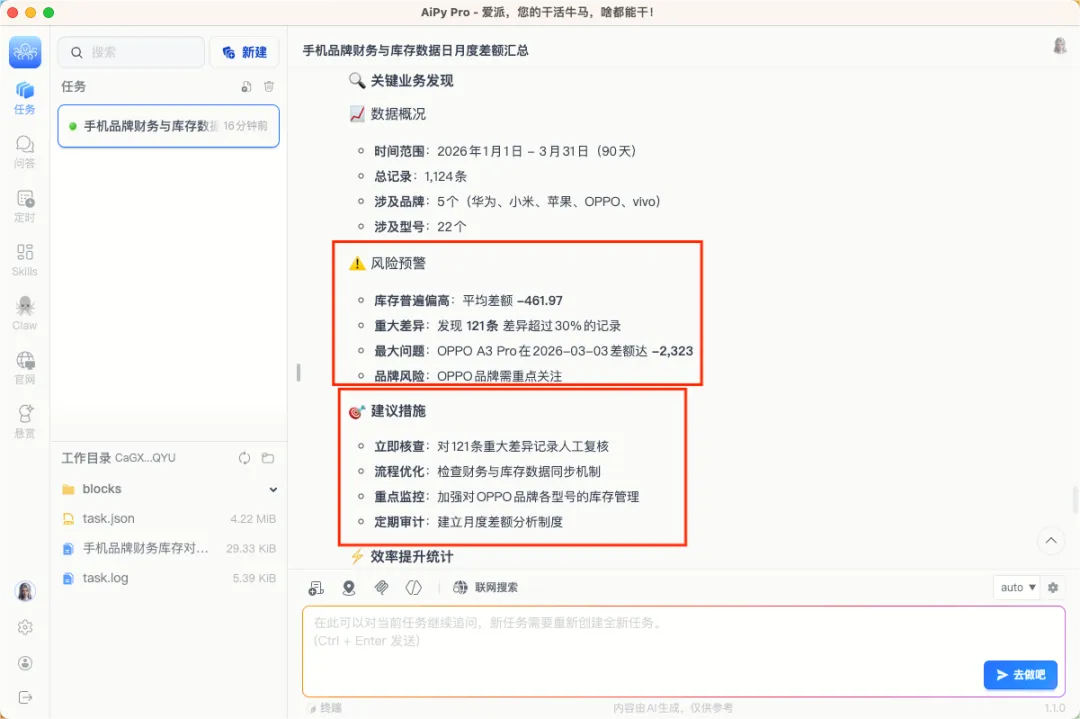Open the auto model dropdown

[1017, 587]
